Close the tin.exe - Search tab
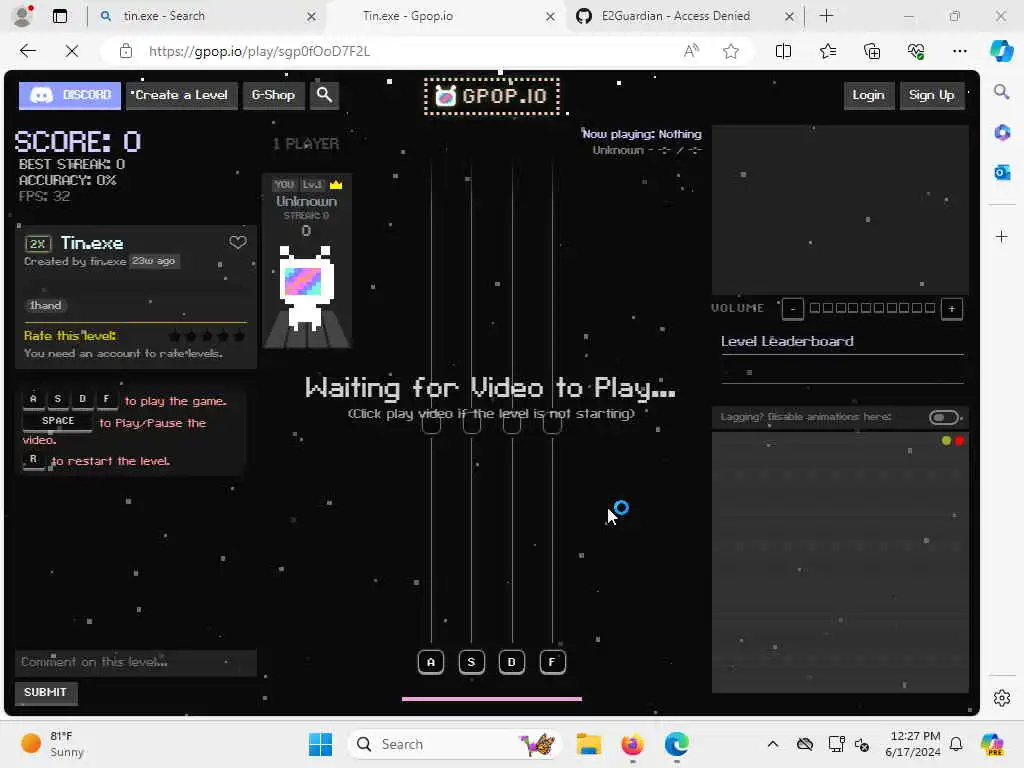Image resolution: width=1024 pixels, height=768 pixels. click(312, 16)
